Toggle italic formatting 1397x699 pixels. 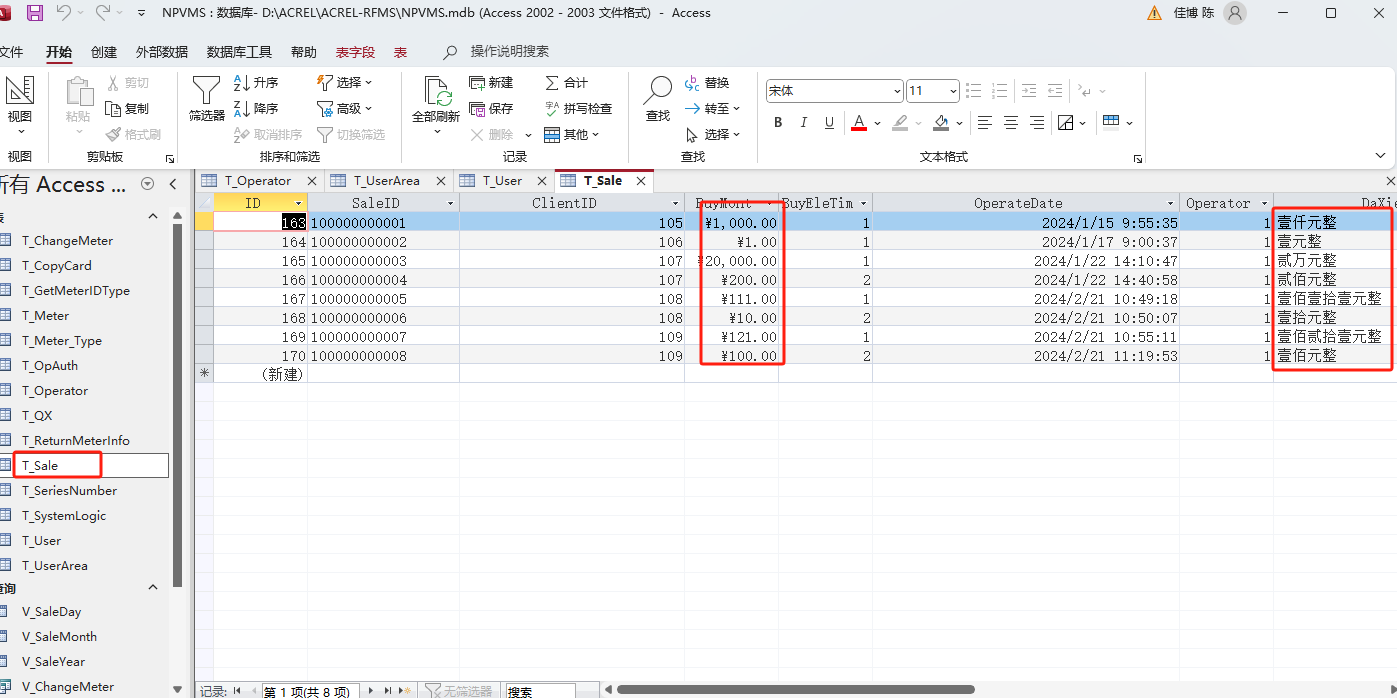click(x=803, y=123)
